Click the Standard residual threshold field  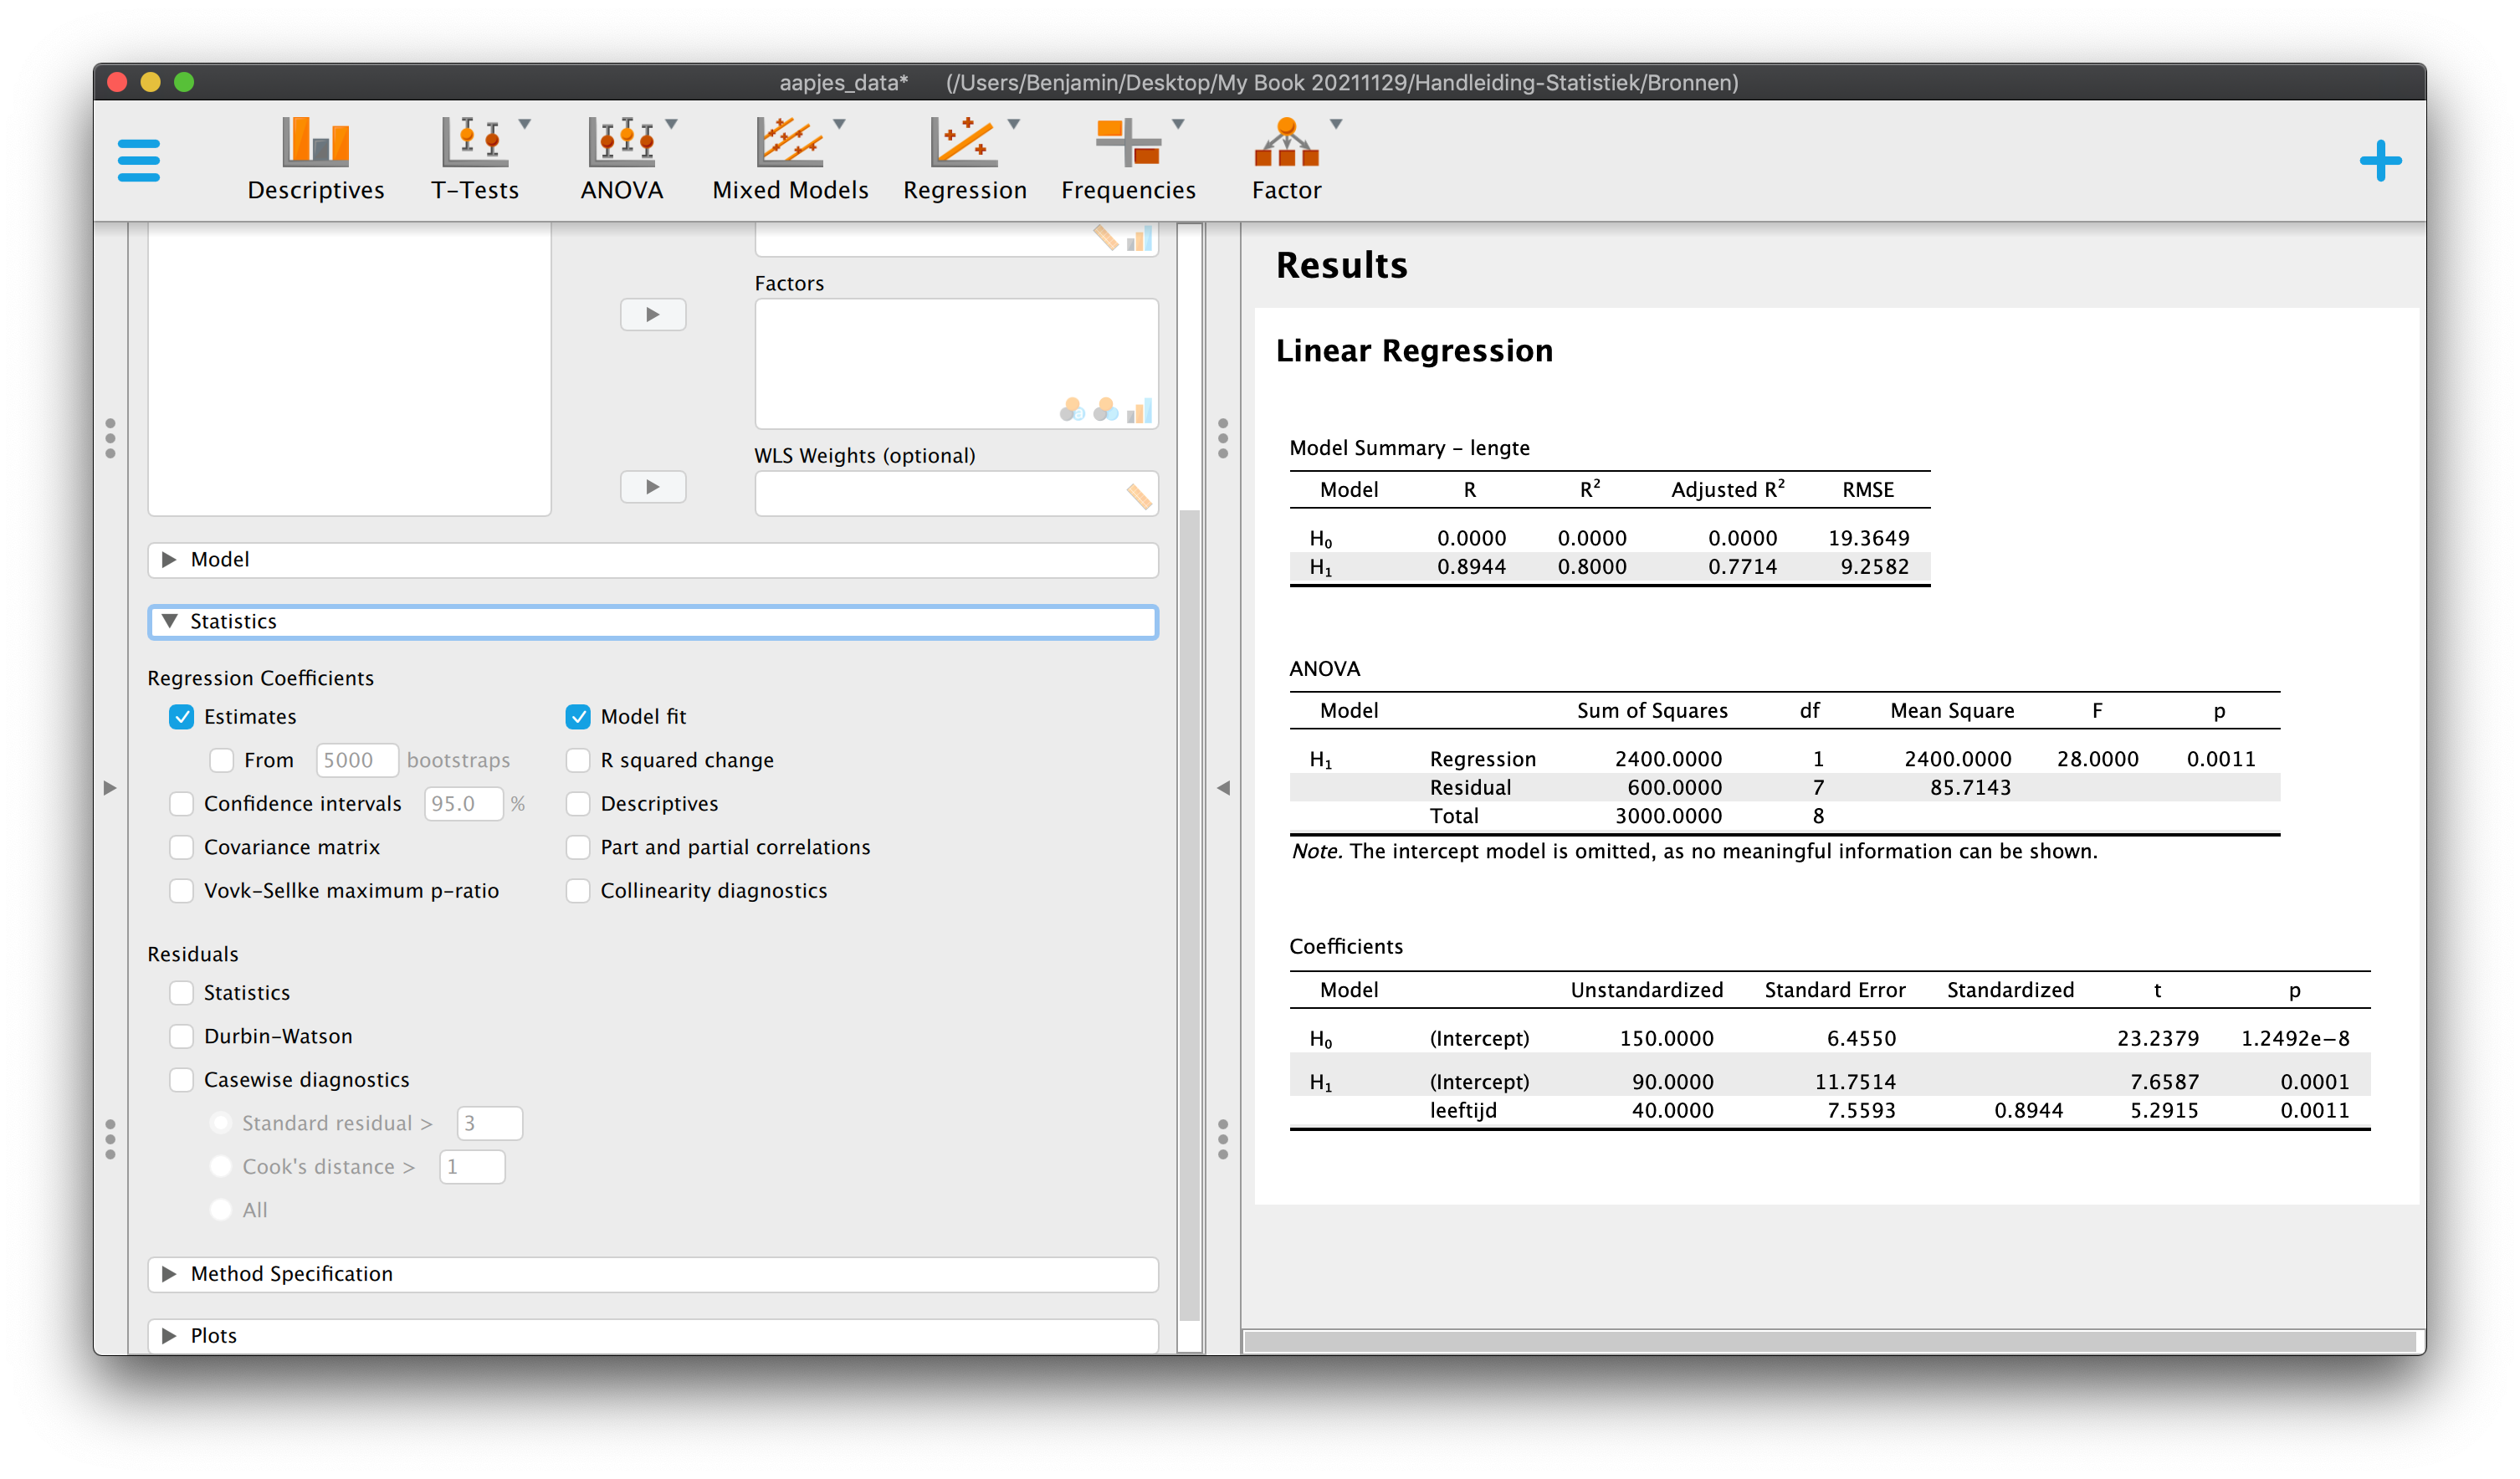coord(489,1123)
